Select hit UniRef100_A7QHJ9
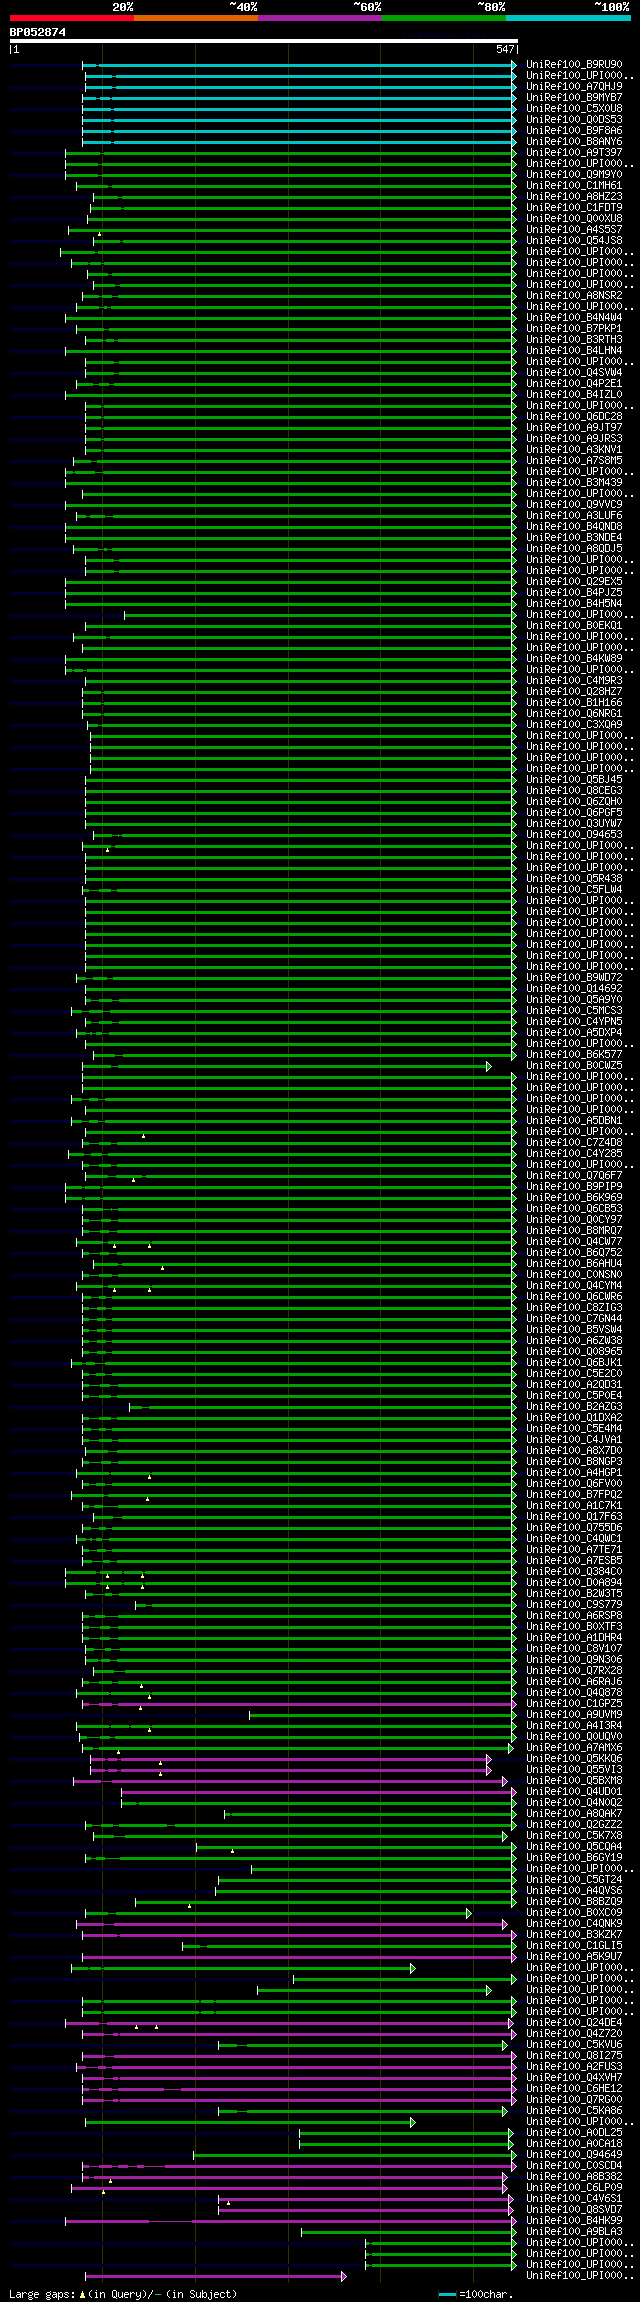 (574, 87)
